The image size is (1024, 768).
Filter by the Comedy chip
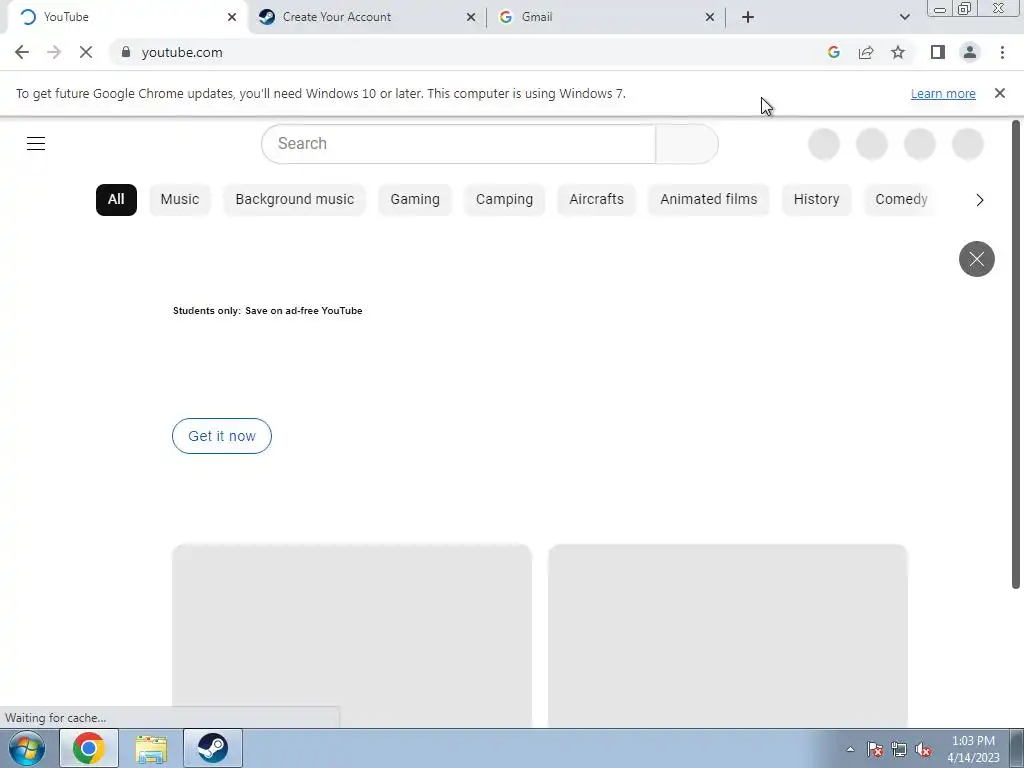pos(901,199)
